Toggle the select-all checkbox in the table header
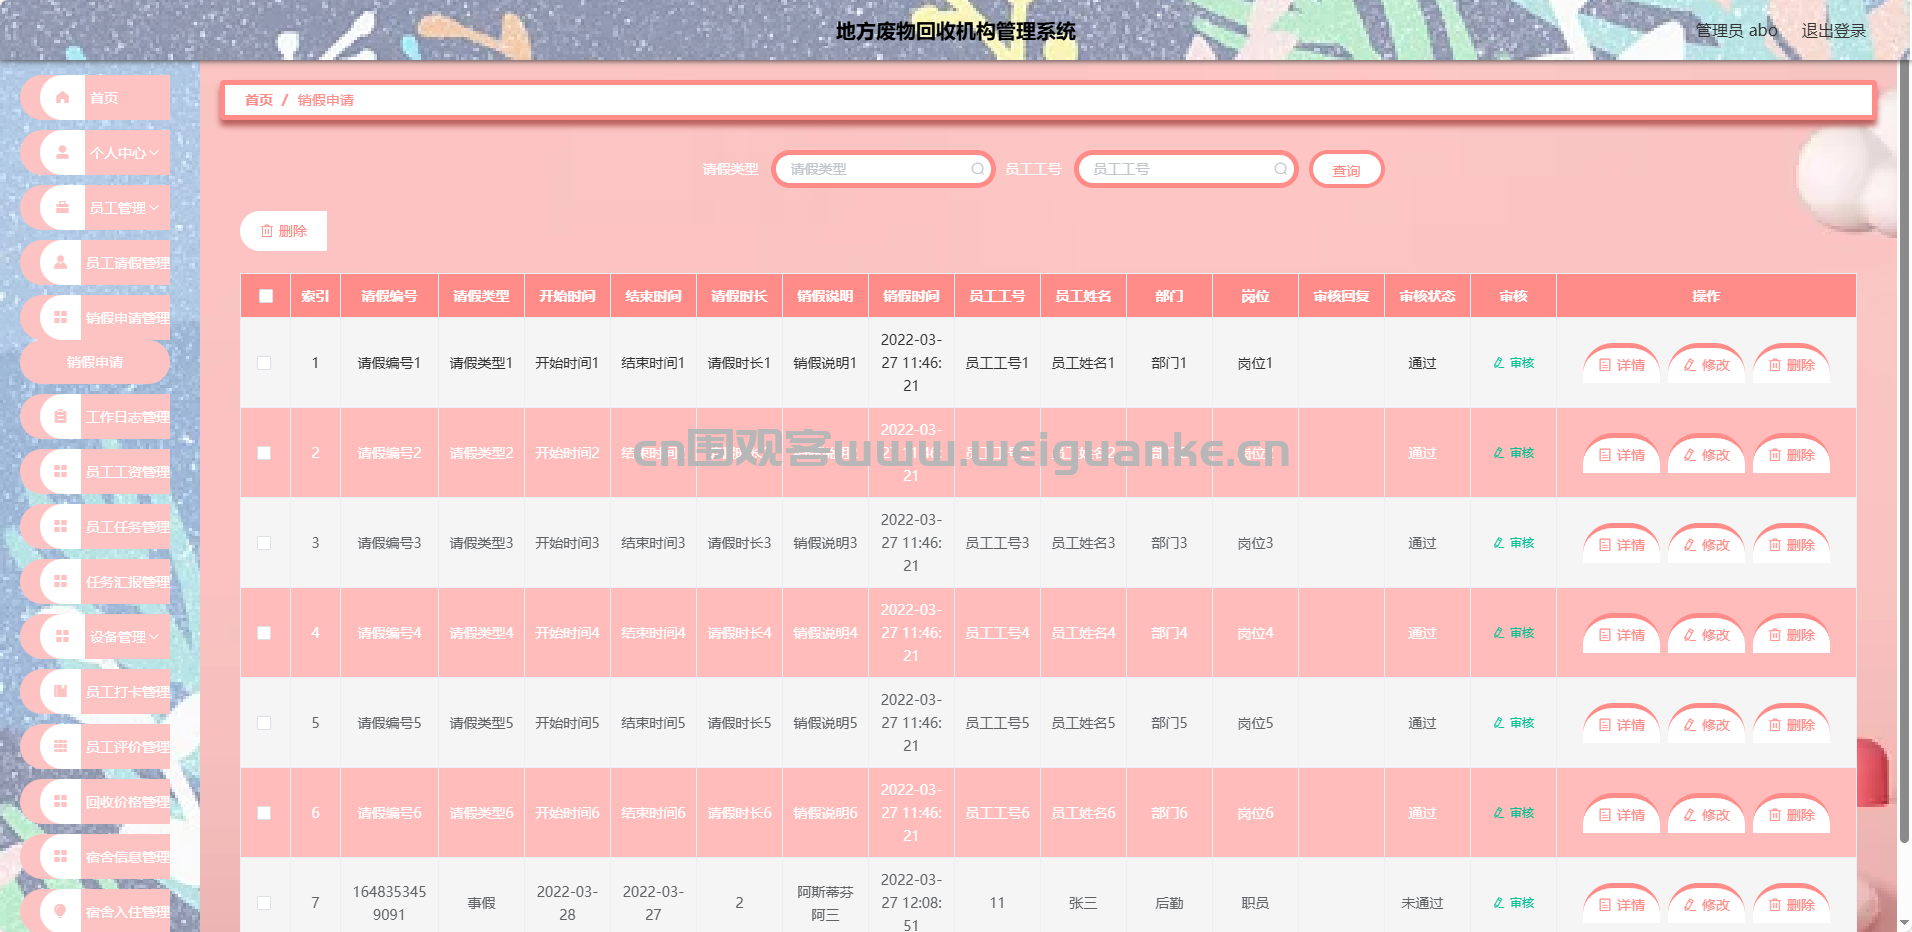This screenshot has height=932, width=1912. coord(266,296)
